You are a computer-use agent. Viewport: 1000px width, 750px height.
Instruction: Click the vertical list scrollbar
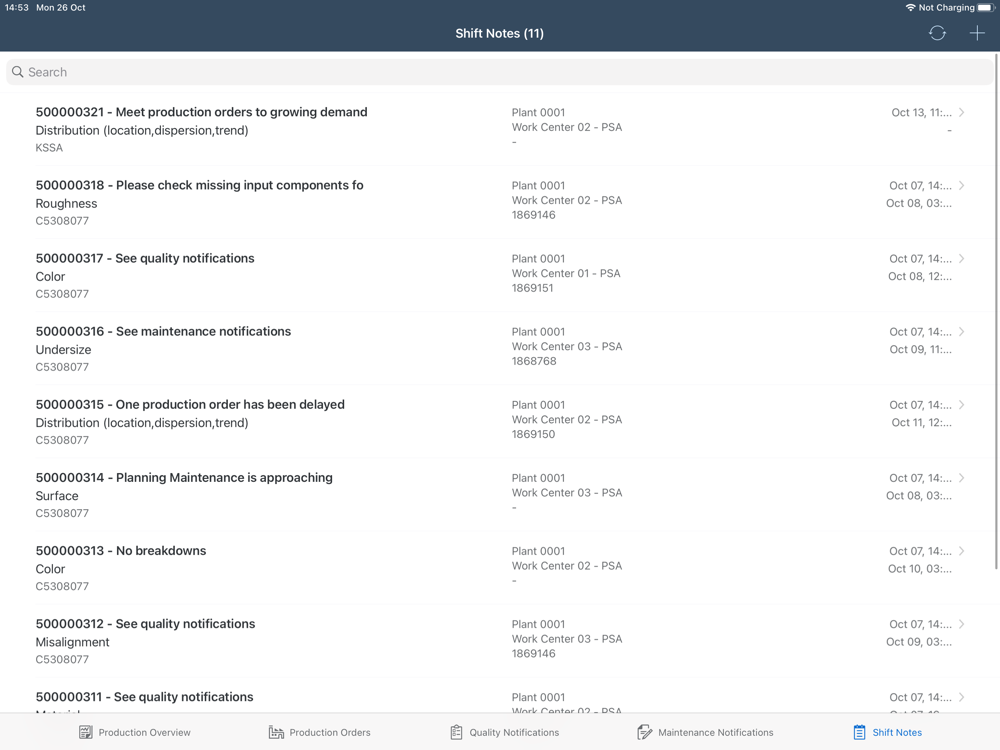click(996, 312)
